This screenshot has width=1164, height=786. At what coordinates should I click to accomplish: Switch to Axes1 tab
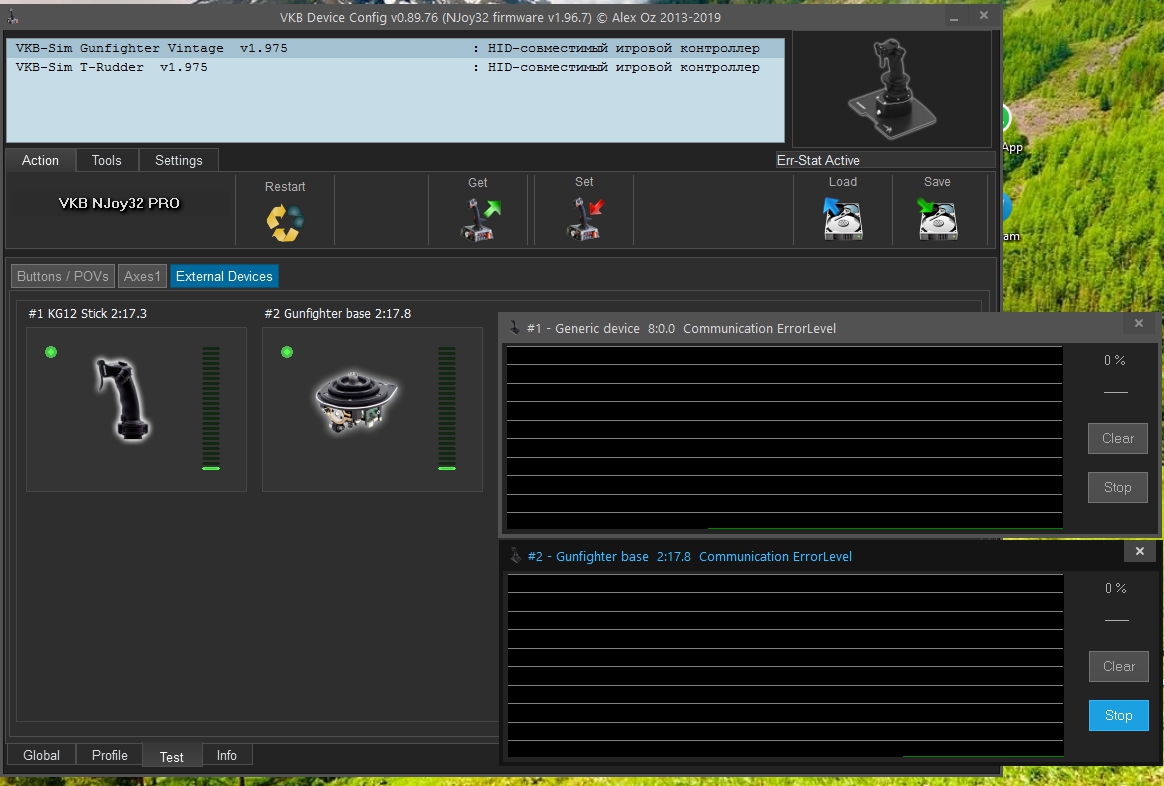pyautogui.click(x=142, y=276)
